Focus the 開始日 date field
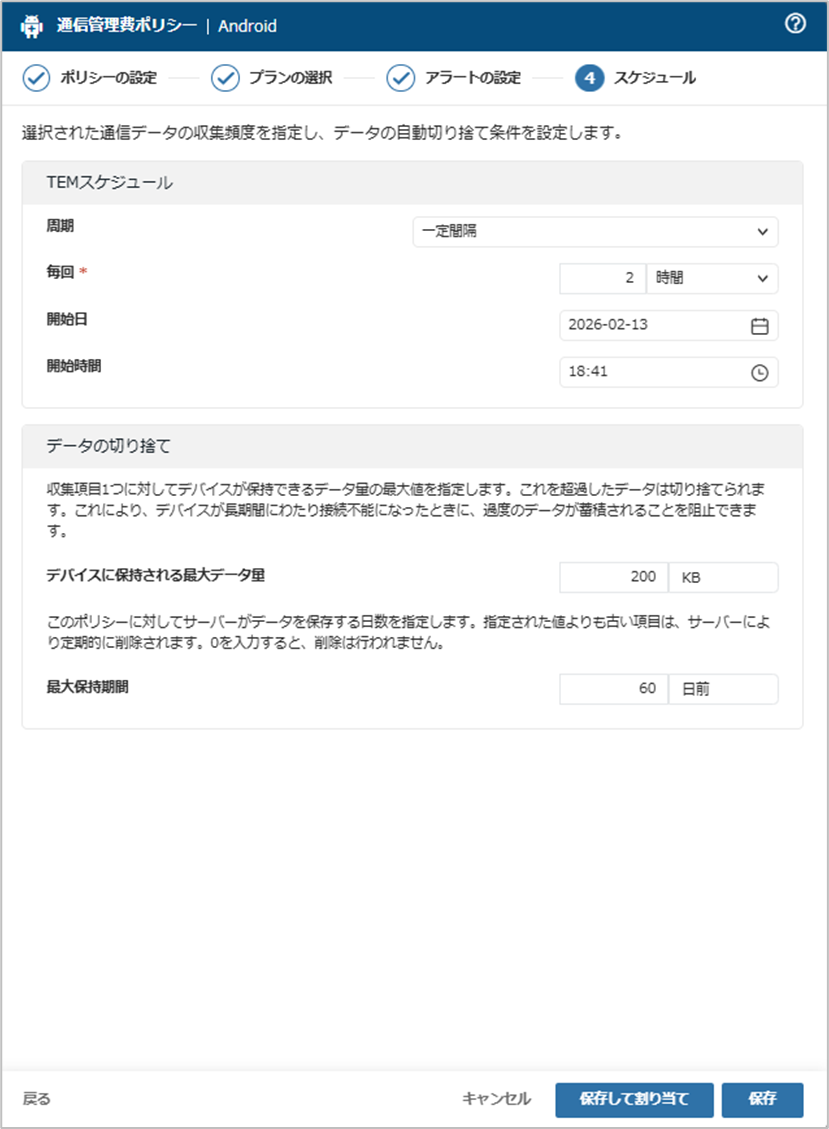 click(668, 325)
